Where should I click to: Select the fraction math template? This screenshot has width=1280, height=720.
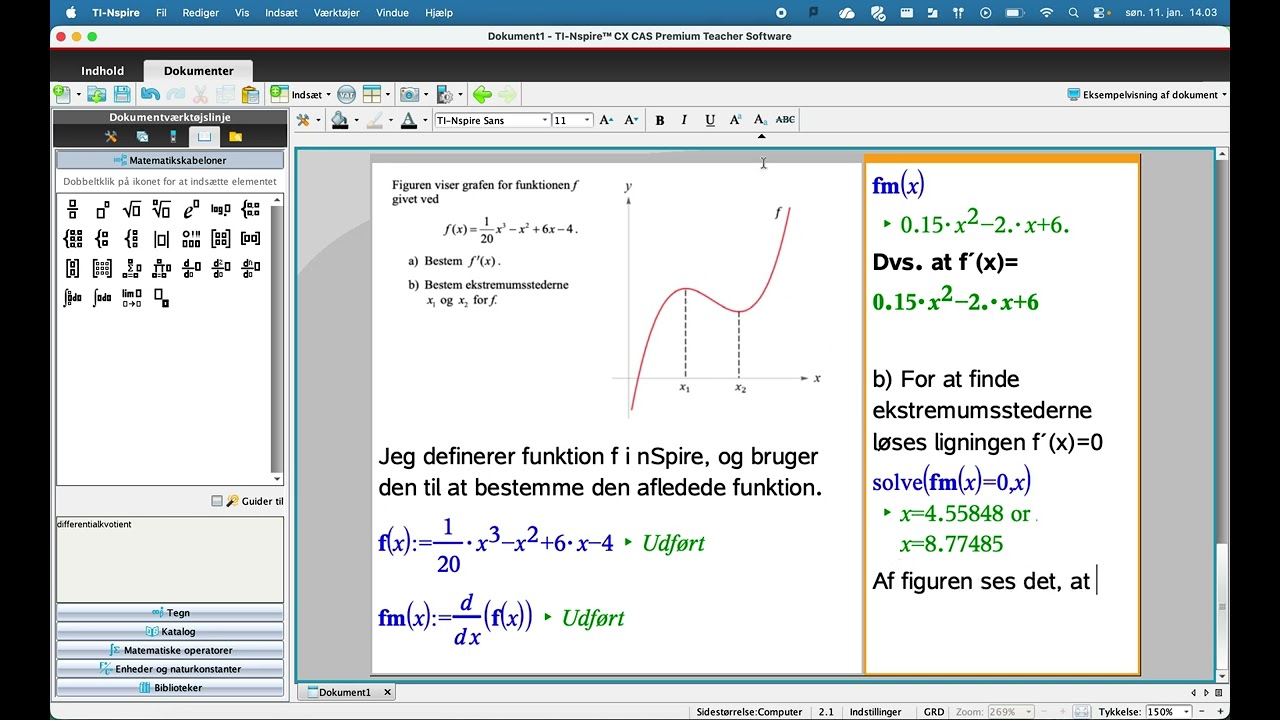pyautogui.click(x=72, y=209)
